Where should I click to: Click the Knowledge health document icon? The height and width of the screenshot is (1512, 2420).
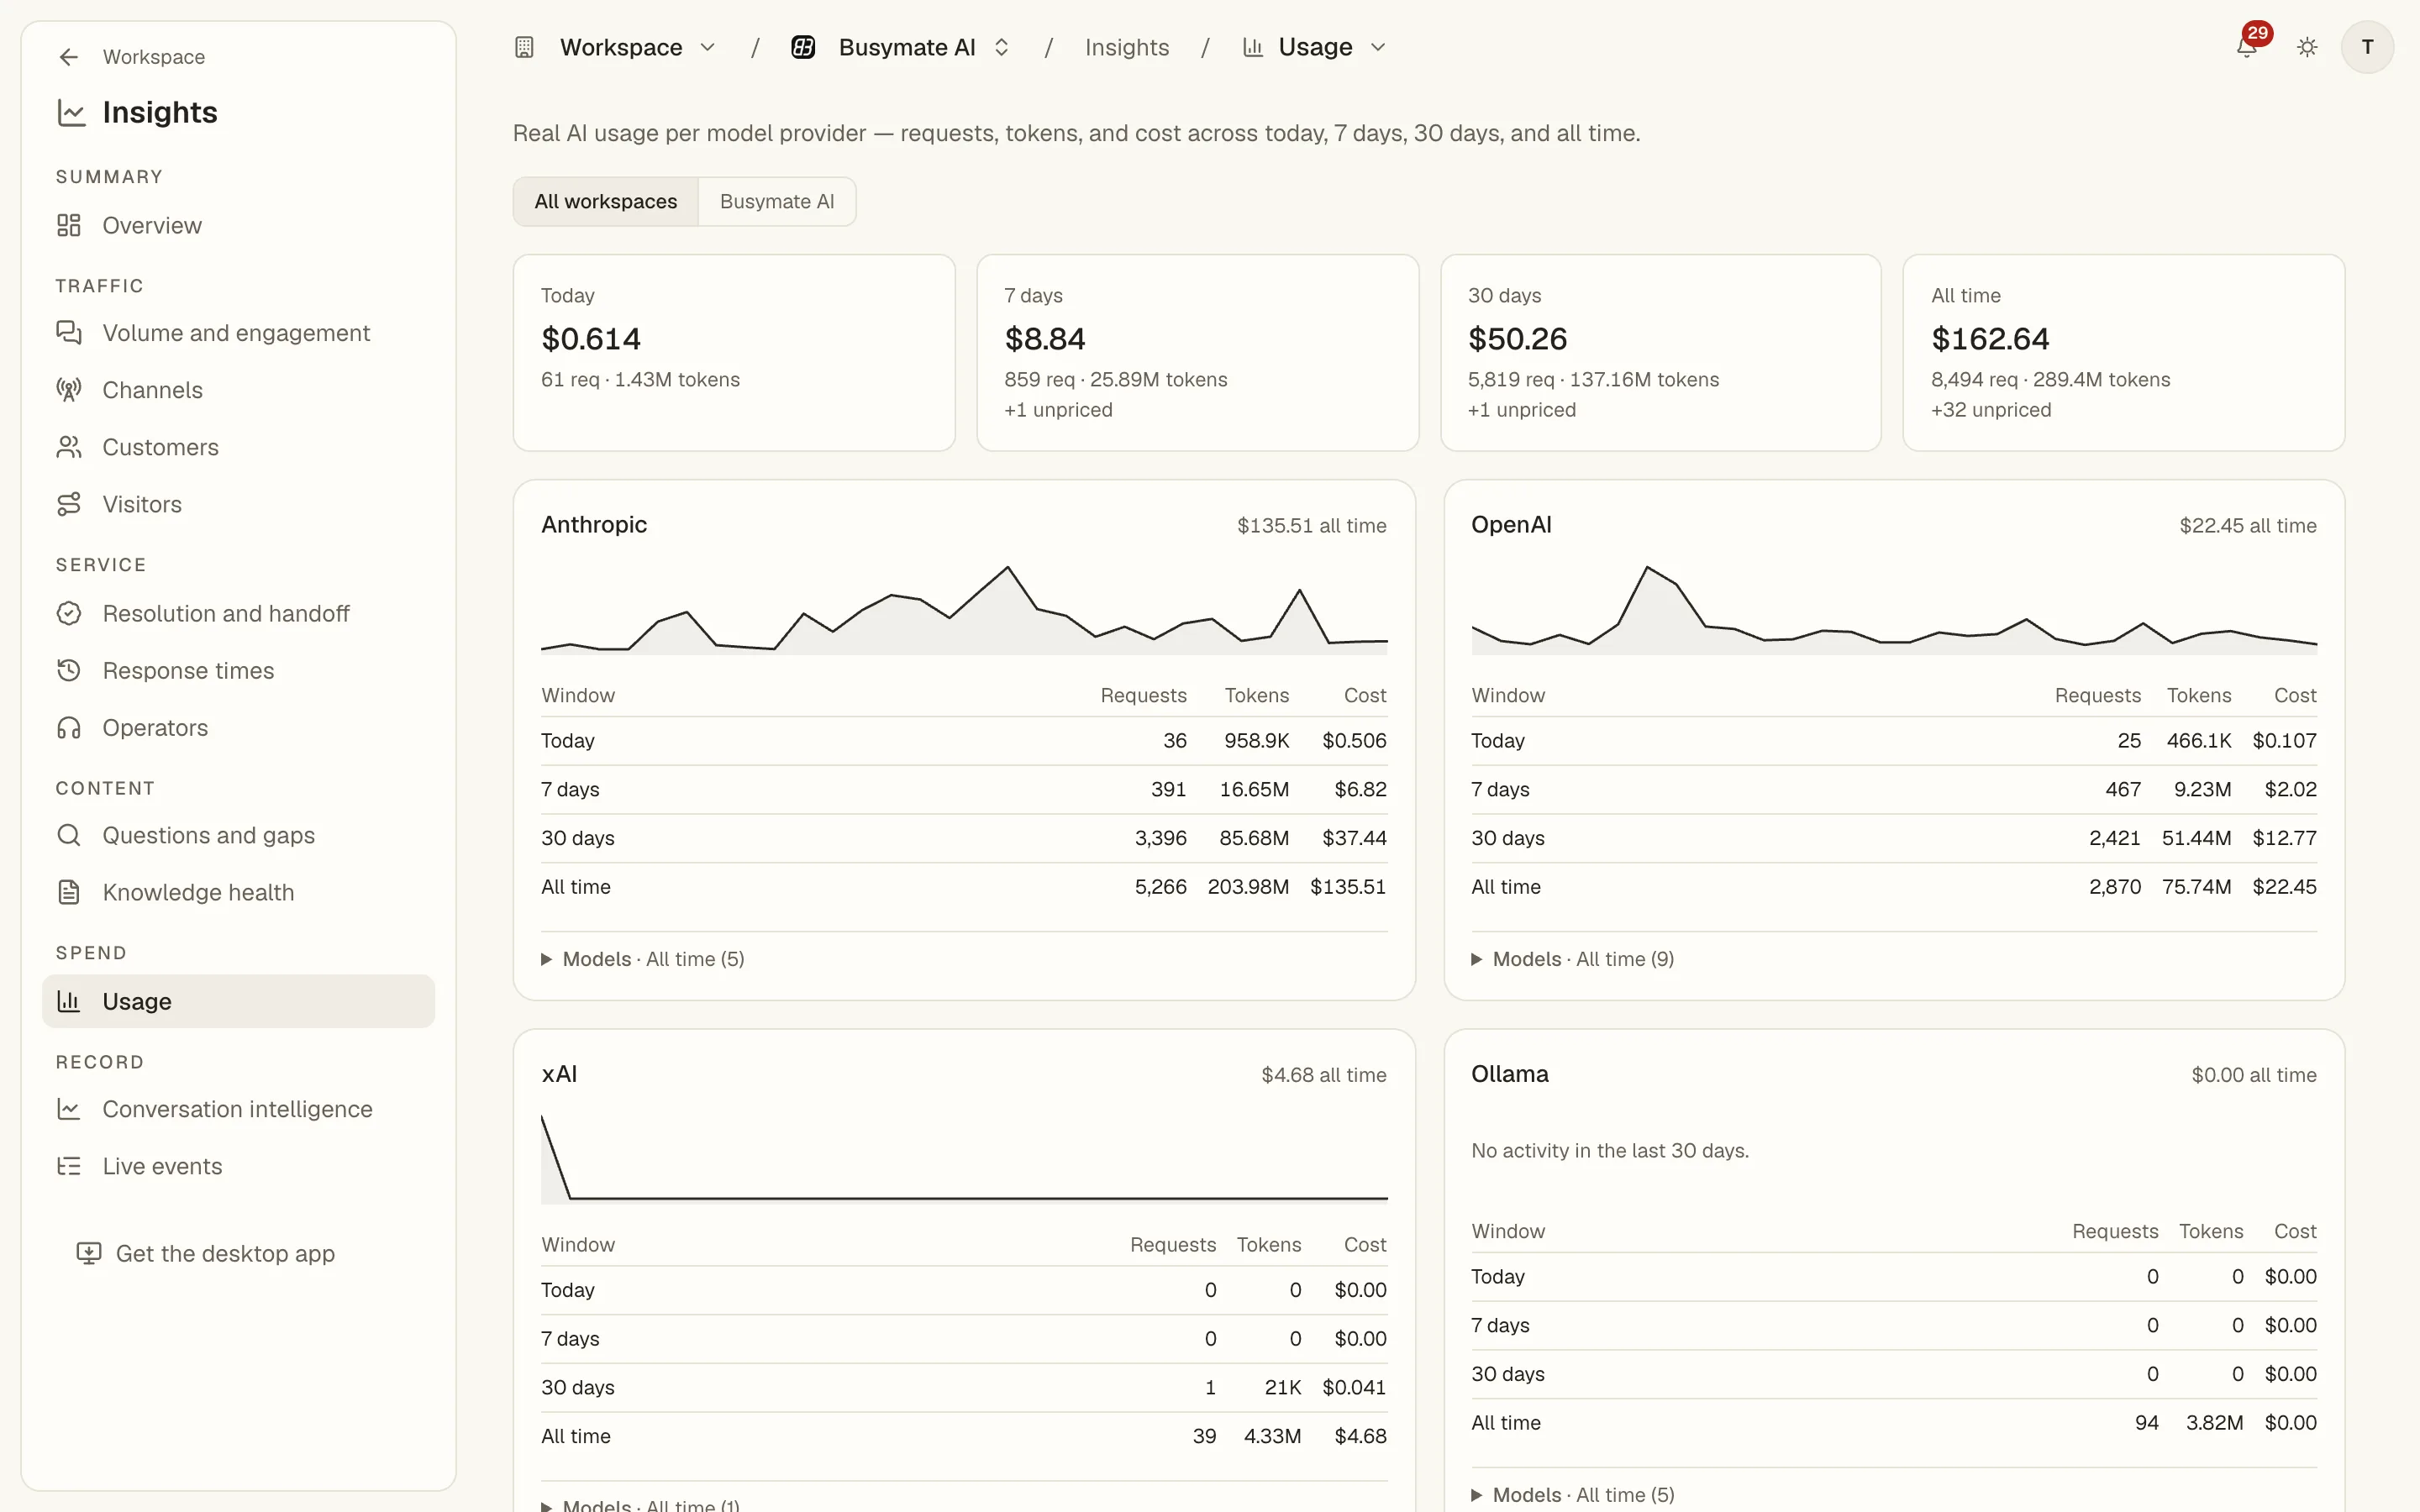[x=69, y=892]
